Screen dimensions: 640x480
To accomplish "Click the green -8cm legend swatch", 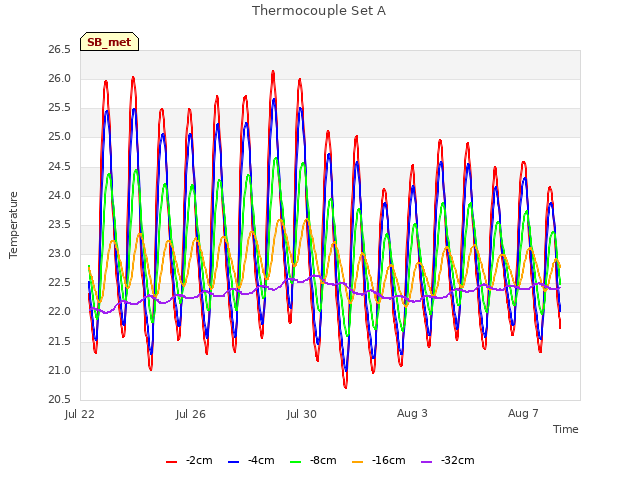I will 296,462.
